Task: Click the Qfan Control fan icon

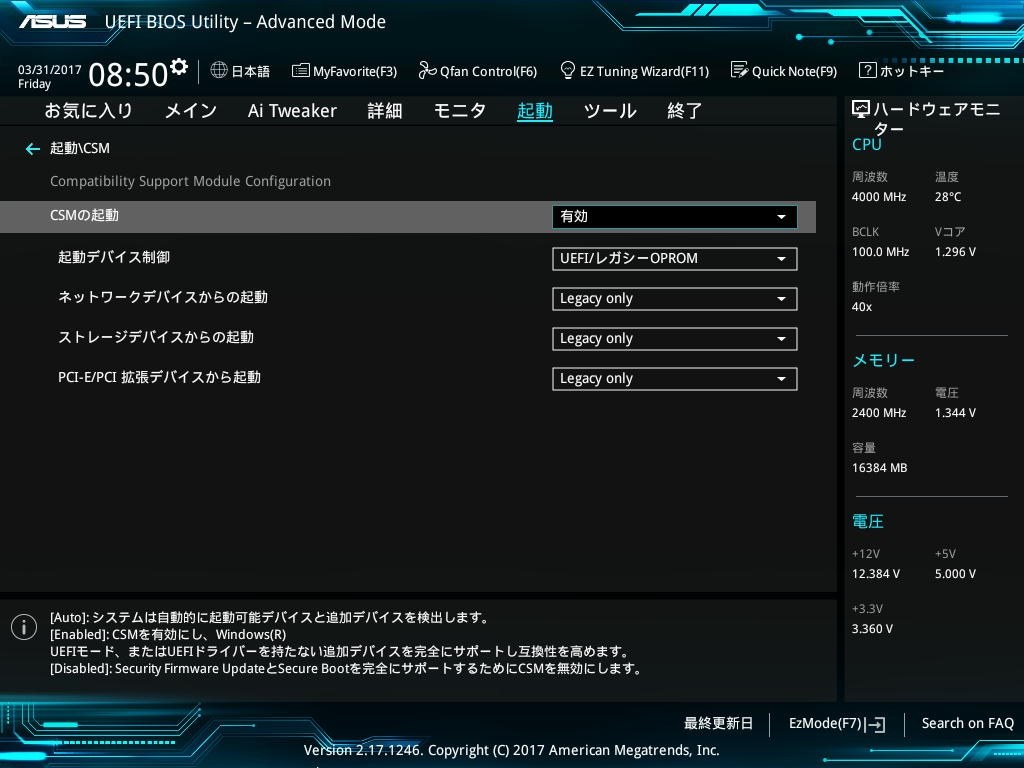Action: click(427, 70)
